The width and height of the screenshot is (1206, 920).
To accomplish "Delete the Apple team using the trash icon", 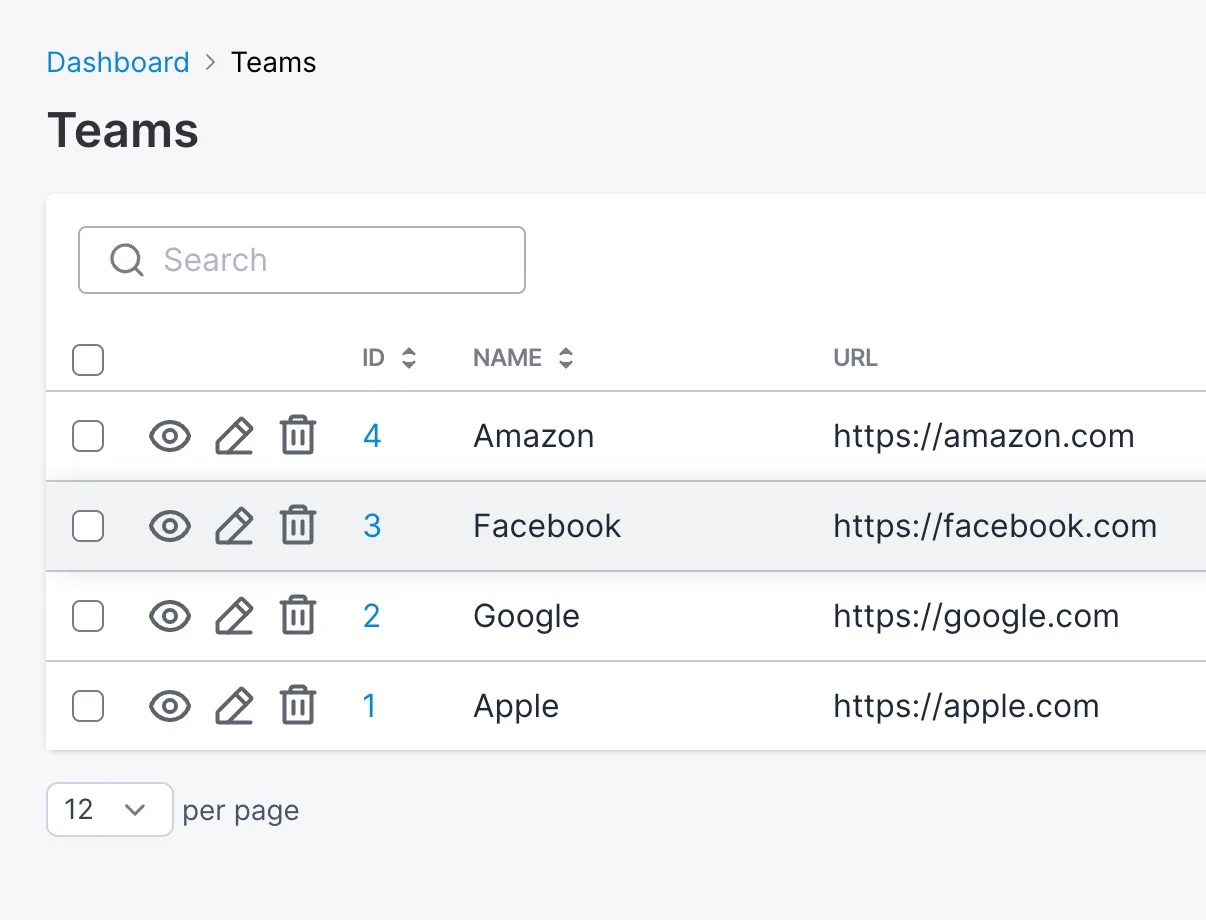I will pos(297,706).
